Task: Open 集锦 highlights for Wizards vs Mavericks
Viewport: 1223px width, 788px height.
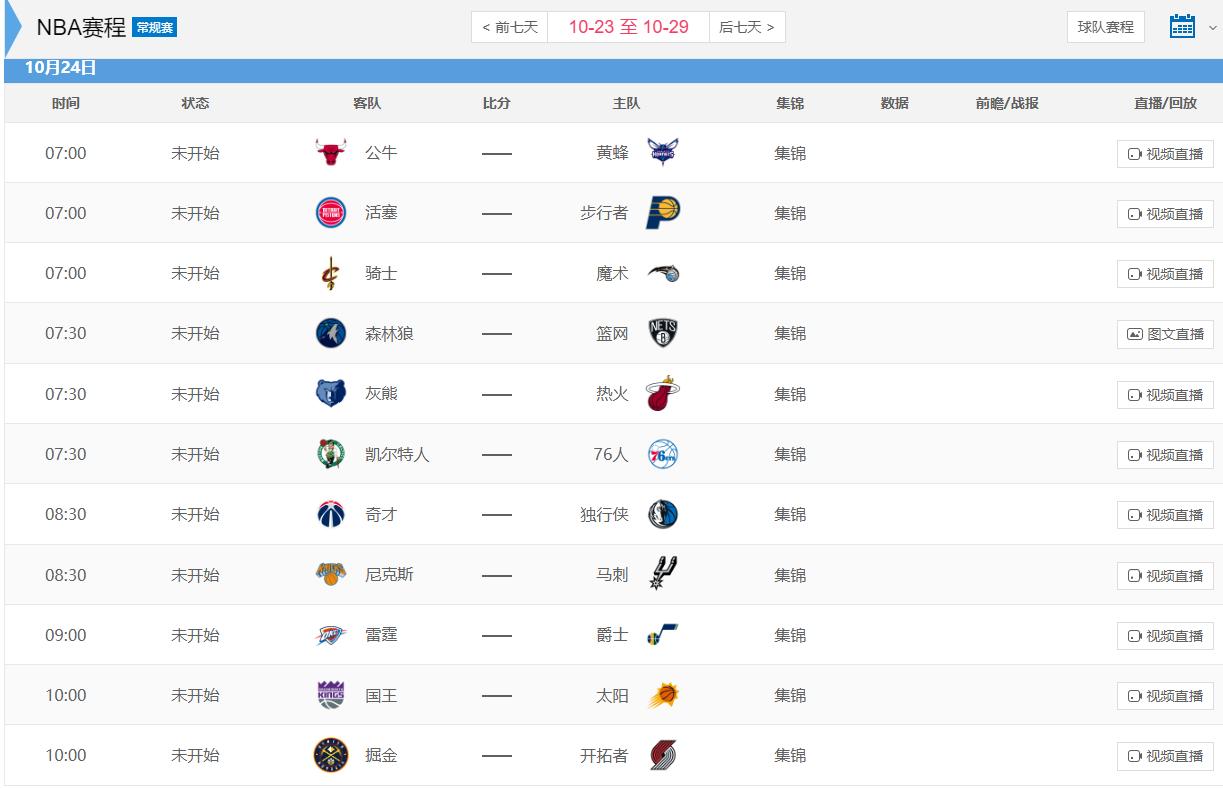Action: (x=790, y=514)
